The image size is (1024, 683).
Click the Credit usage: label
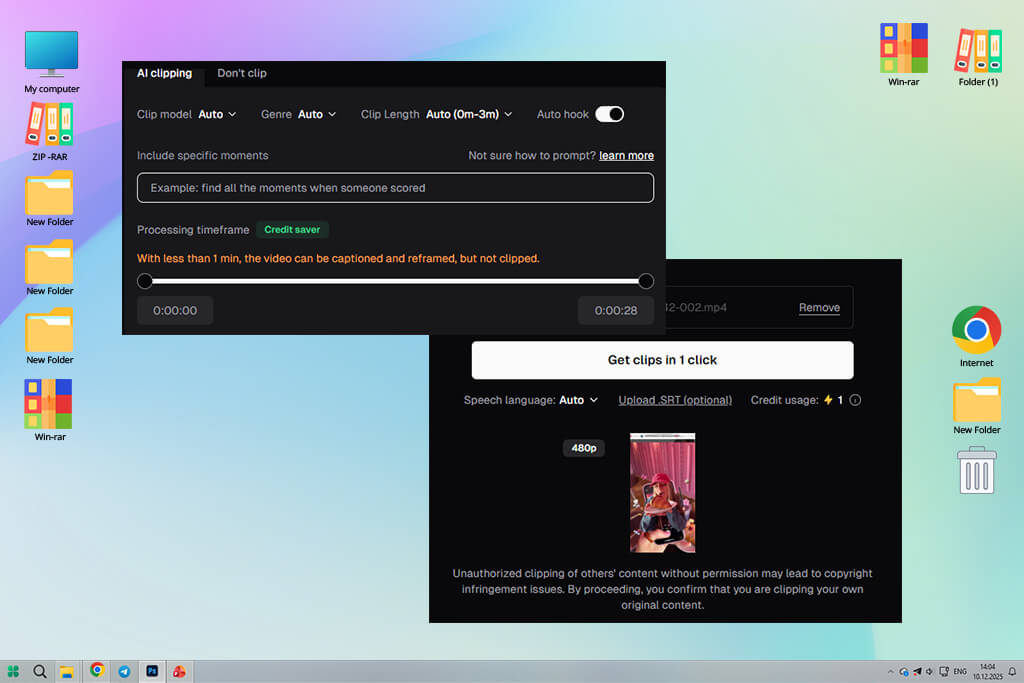point(784,400)
